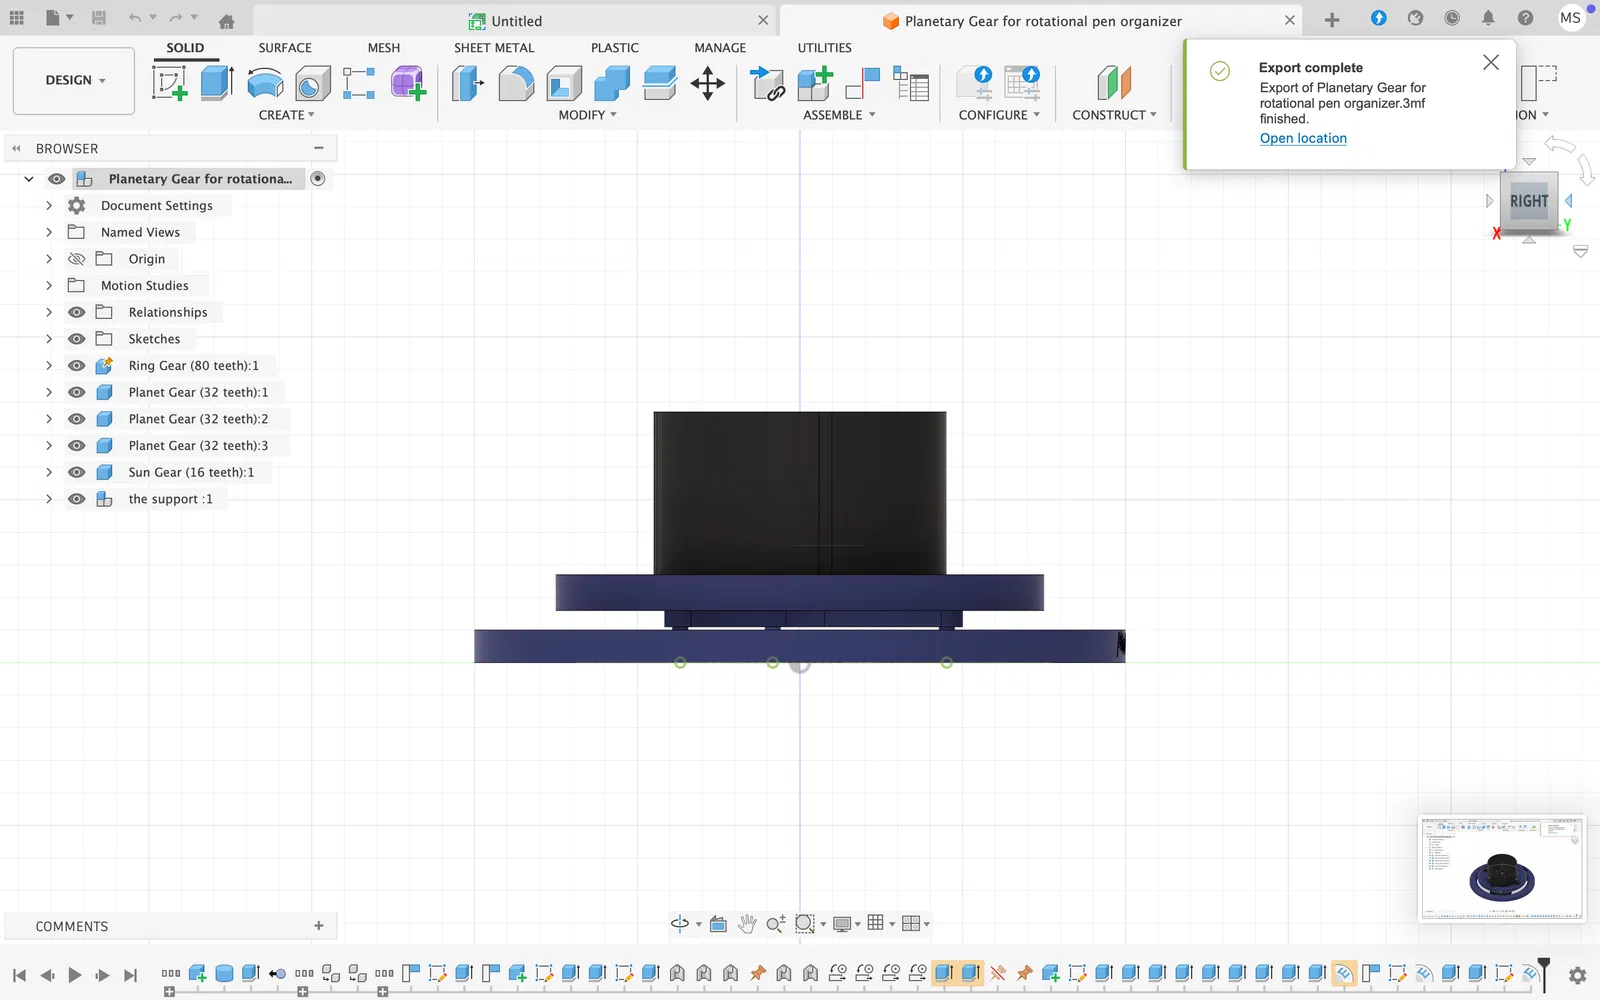The image size is (1600, 1000).
Task: Switch to the MANAGE tab
Action: pos(720,48)
